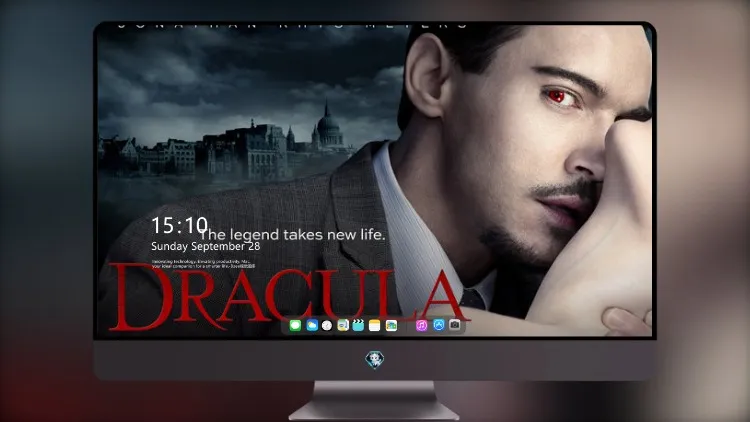Open the Clock app in the dock
The height and width of the screenshot is (422, 750).
tap(327, 326)
